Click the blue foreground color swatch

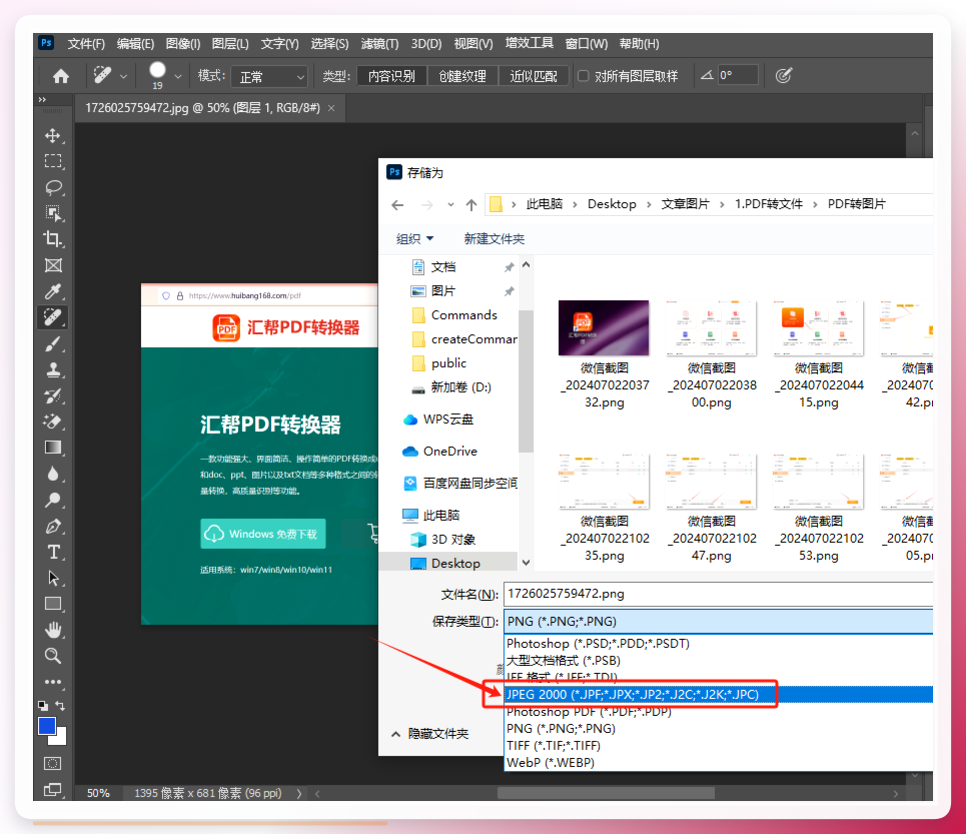point(46,726)
